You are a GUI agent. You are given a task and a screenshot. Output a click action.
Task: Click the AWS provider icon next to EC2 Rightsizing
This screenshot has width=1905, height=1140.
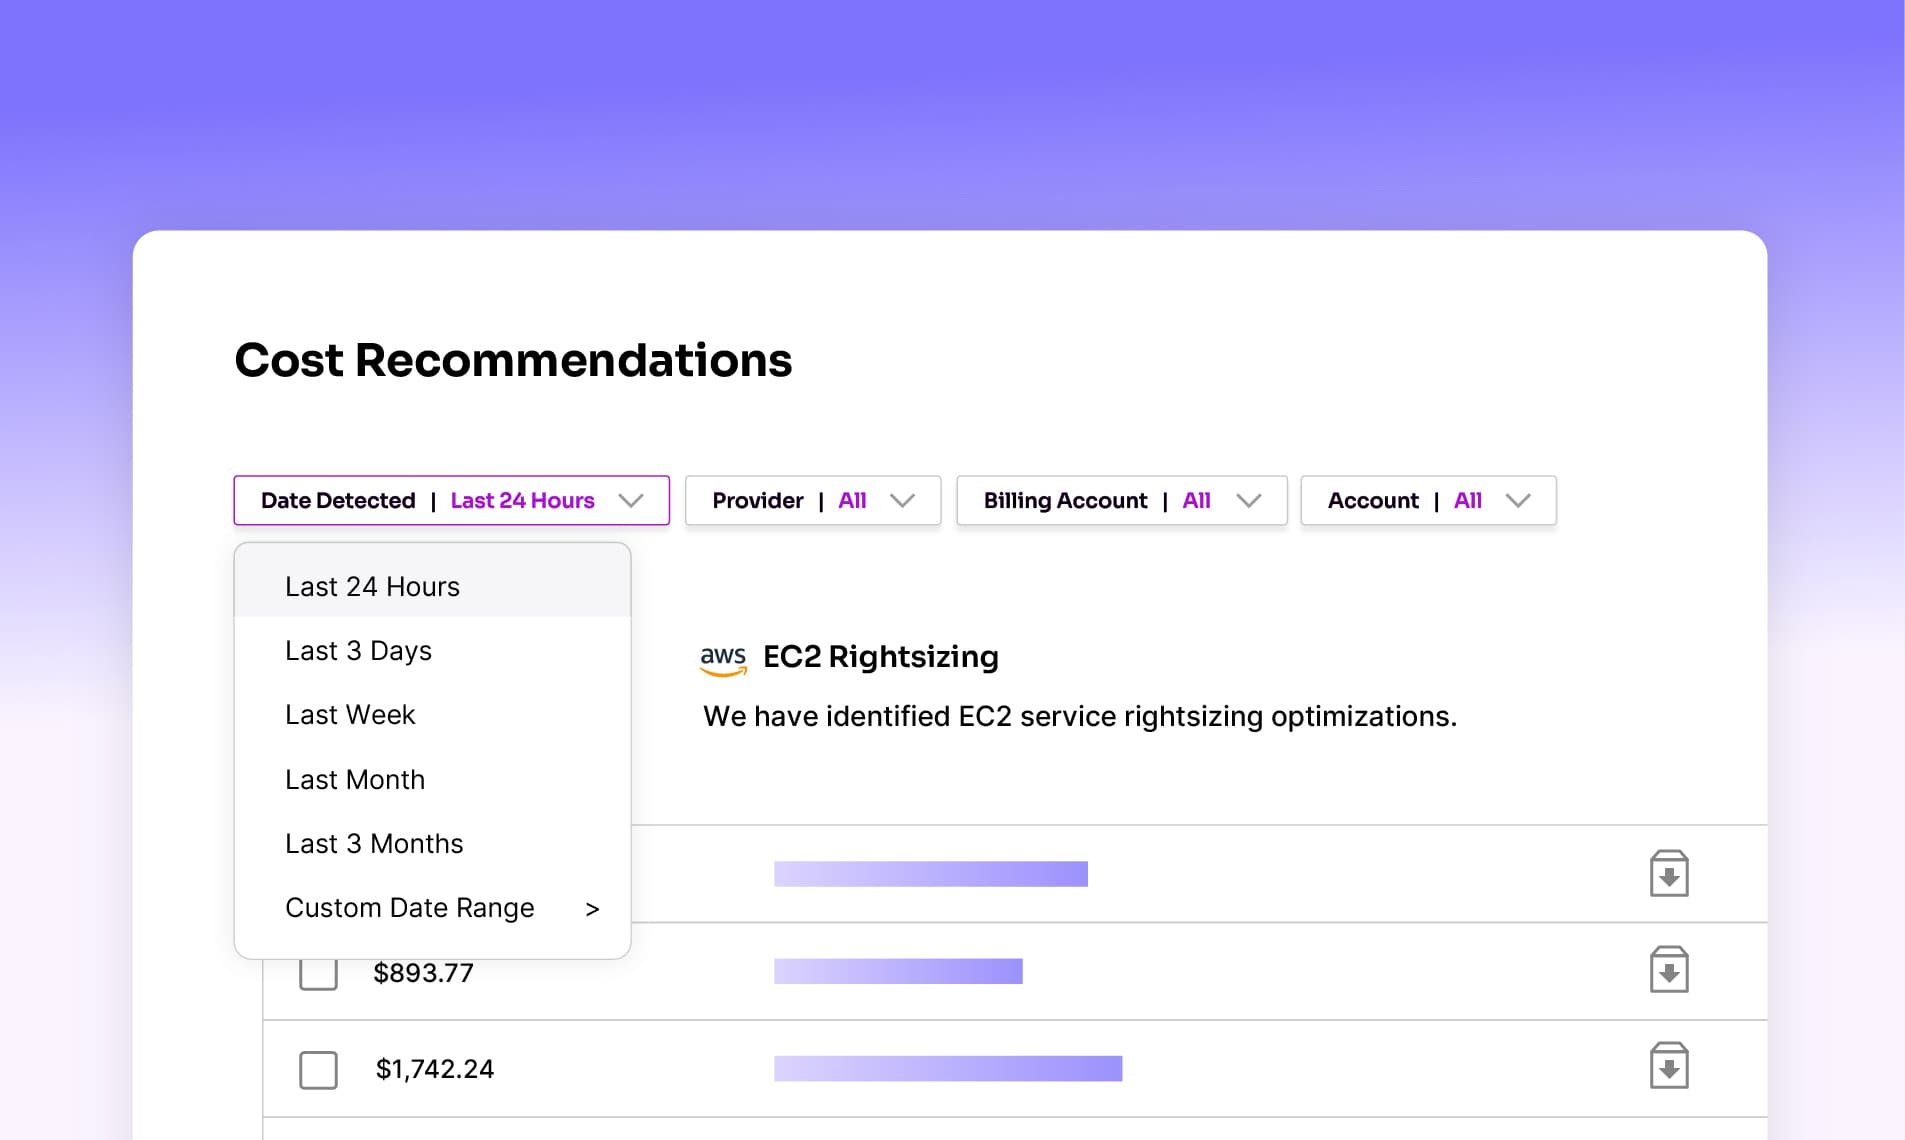pyautogui.click(x=724, y=658)
